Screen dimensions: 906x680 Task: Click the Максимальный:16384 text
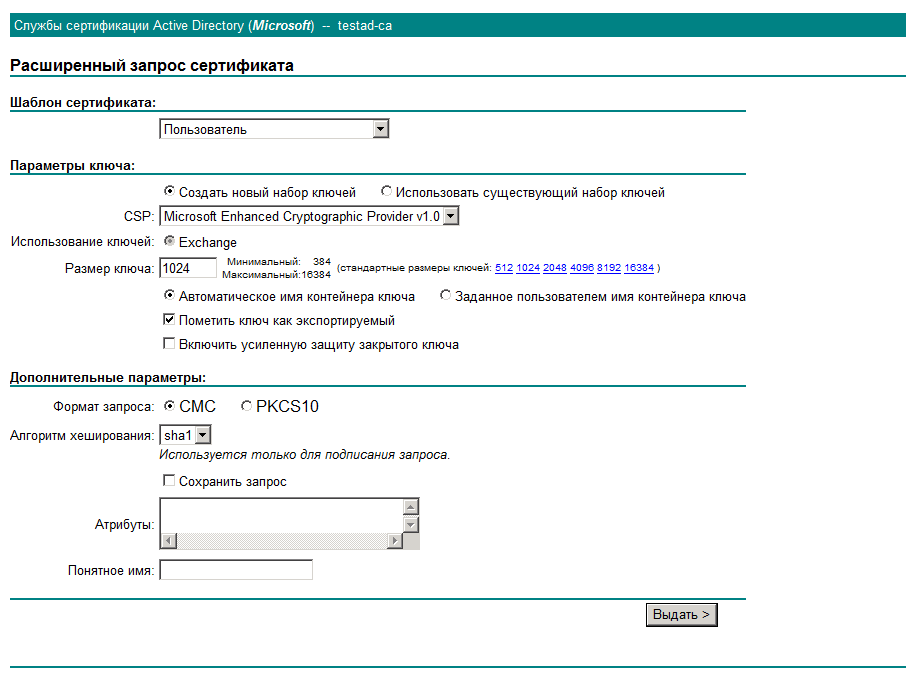(276, 274)
